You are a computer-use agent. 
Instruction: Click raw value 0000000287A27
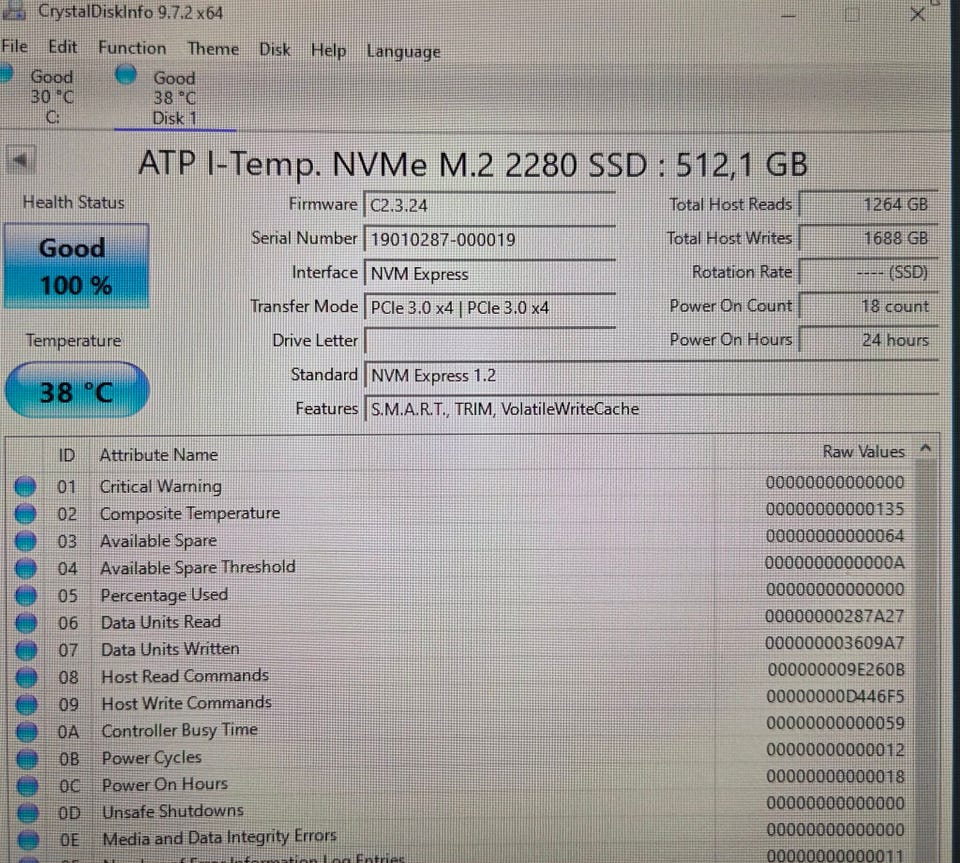[834, 616]
